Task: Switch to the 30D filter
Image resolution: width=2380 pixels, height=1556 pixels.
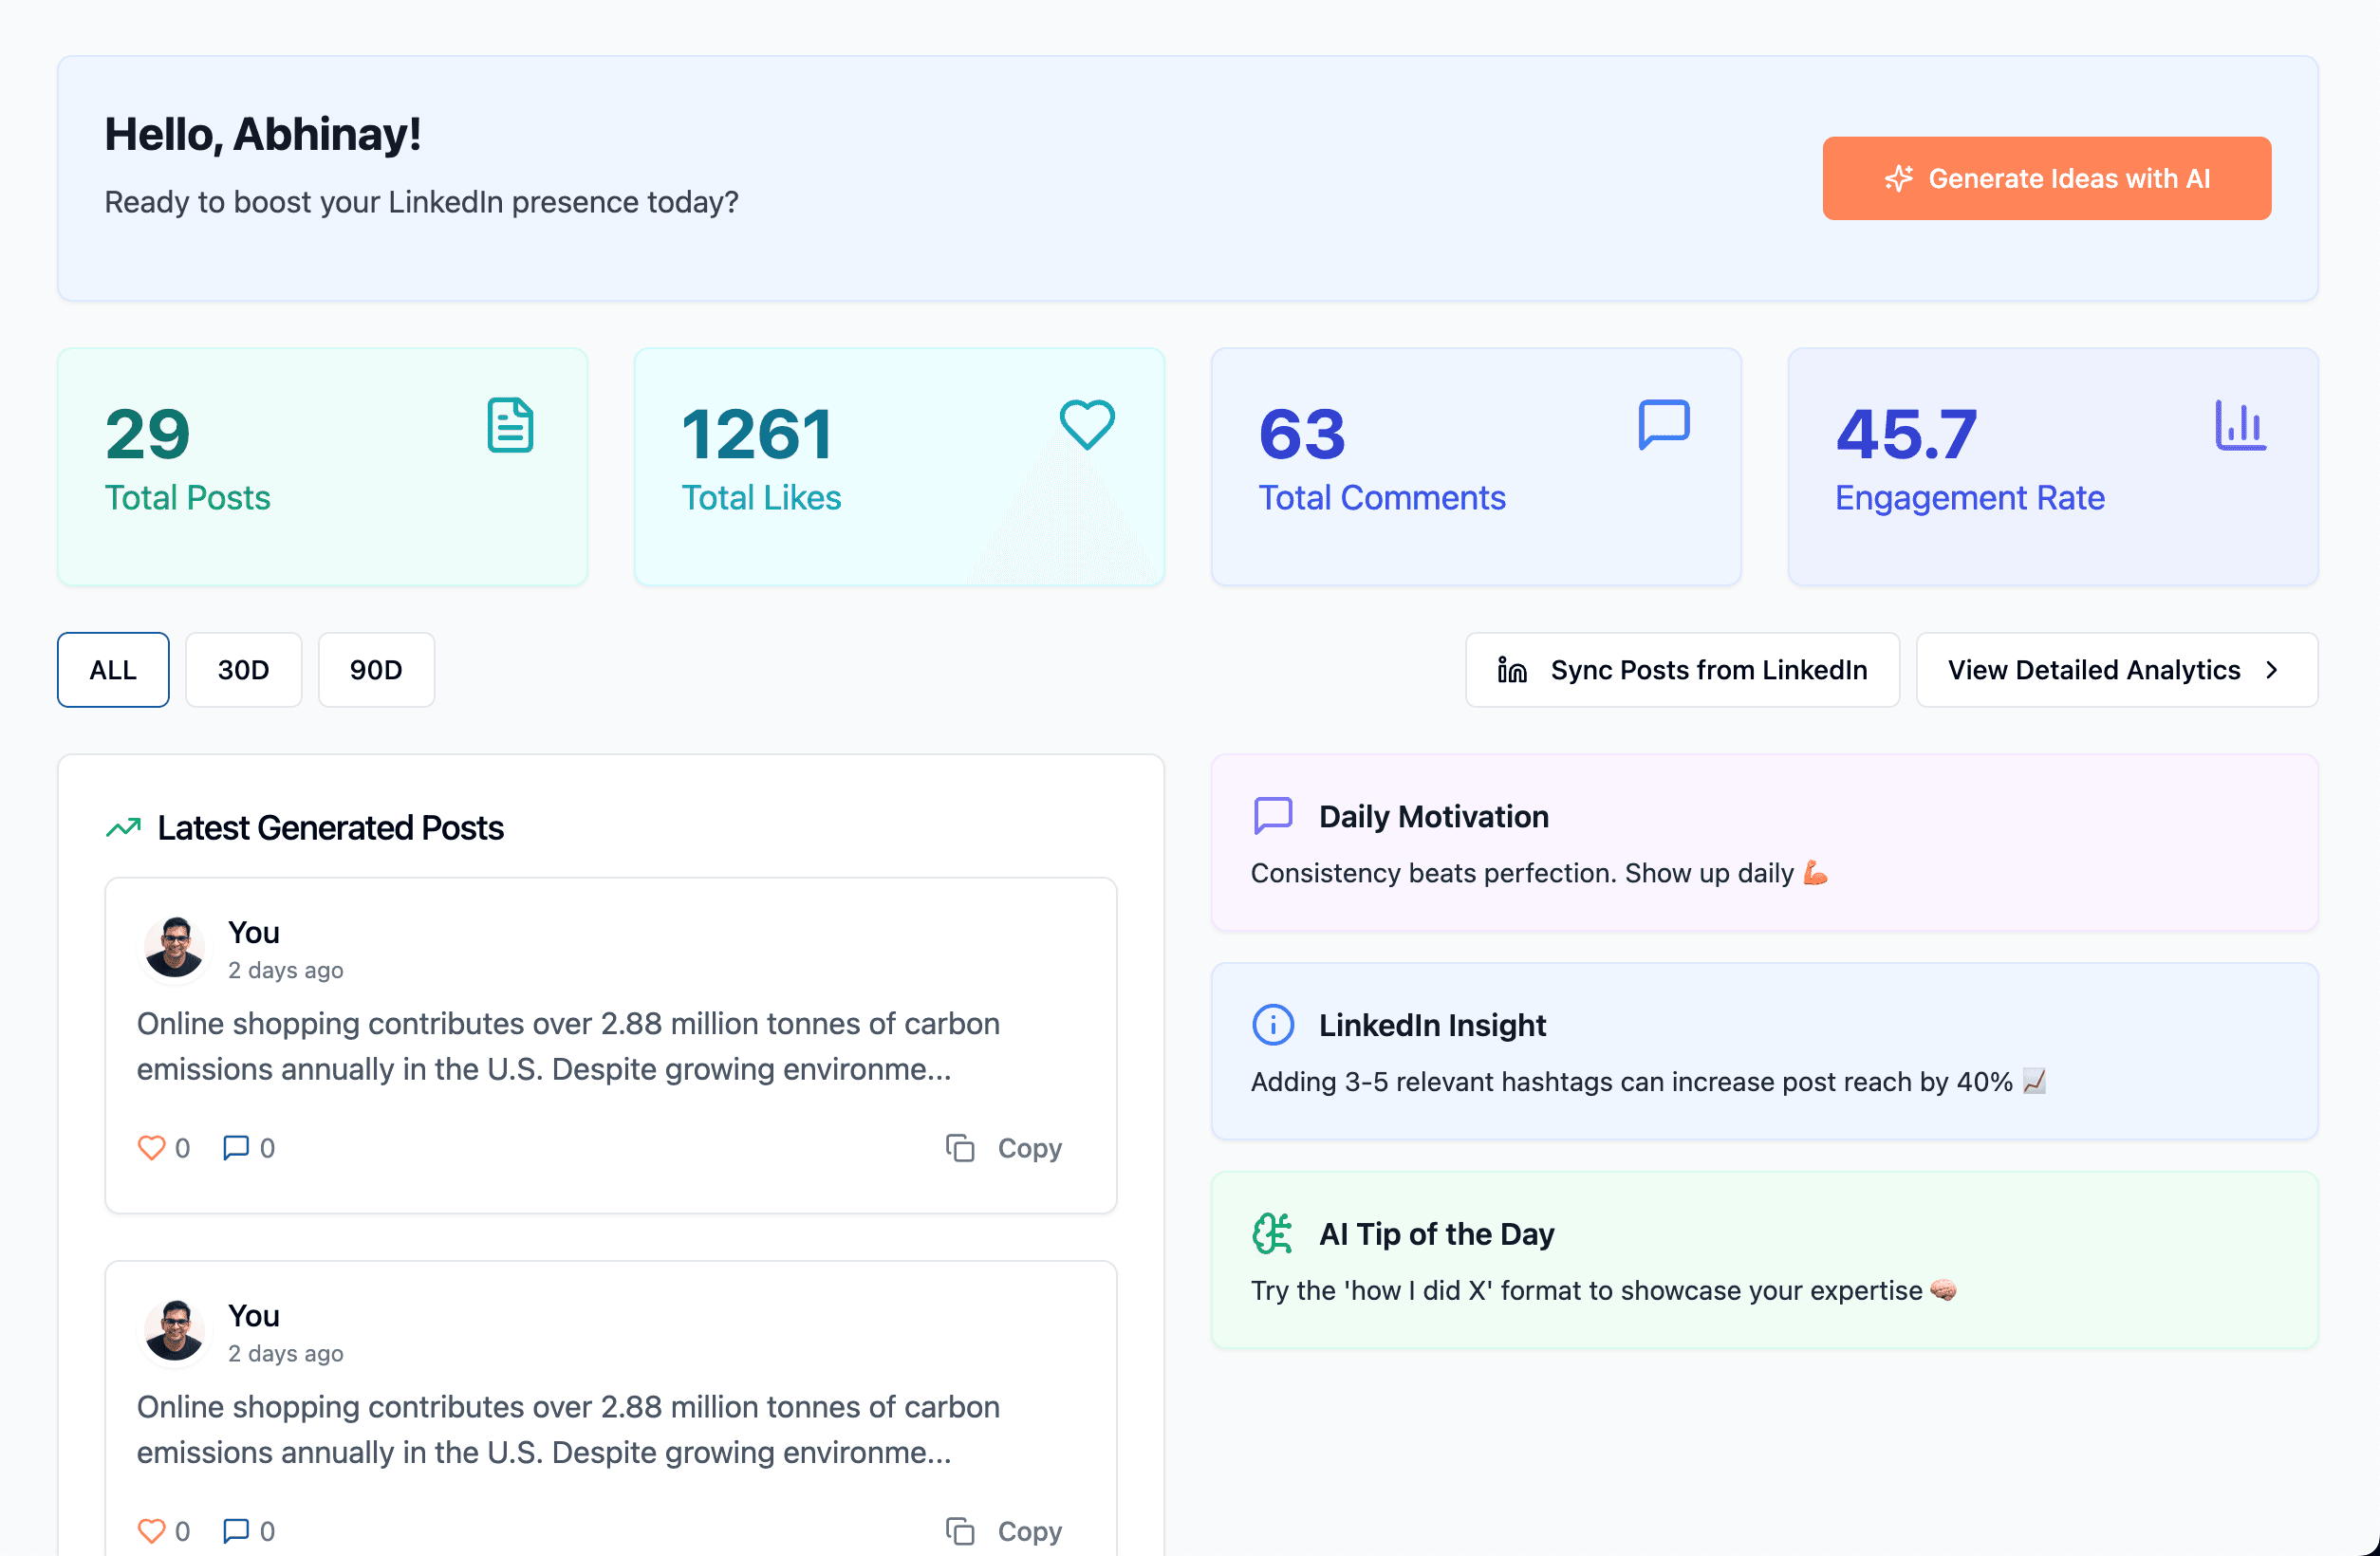Action: [243, 670]
